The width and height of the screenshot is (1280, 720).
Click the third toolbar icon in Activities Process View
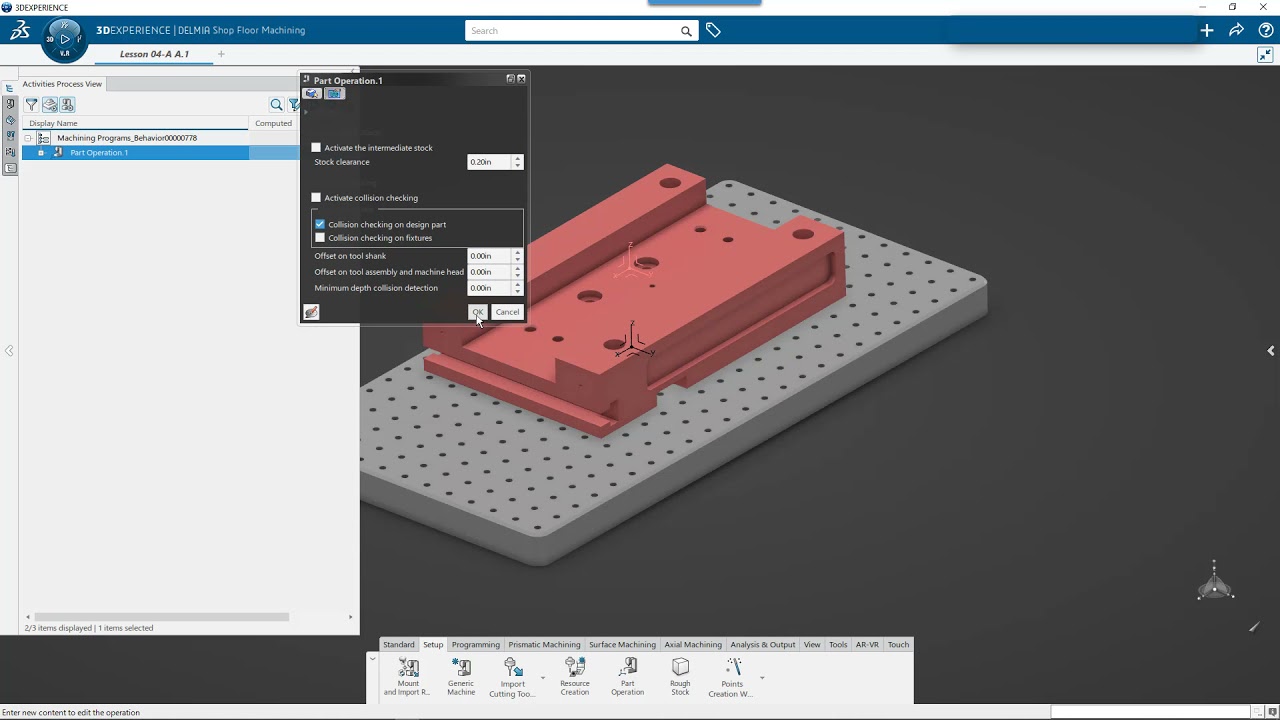click(x=67, y=104)
